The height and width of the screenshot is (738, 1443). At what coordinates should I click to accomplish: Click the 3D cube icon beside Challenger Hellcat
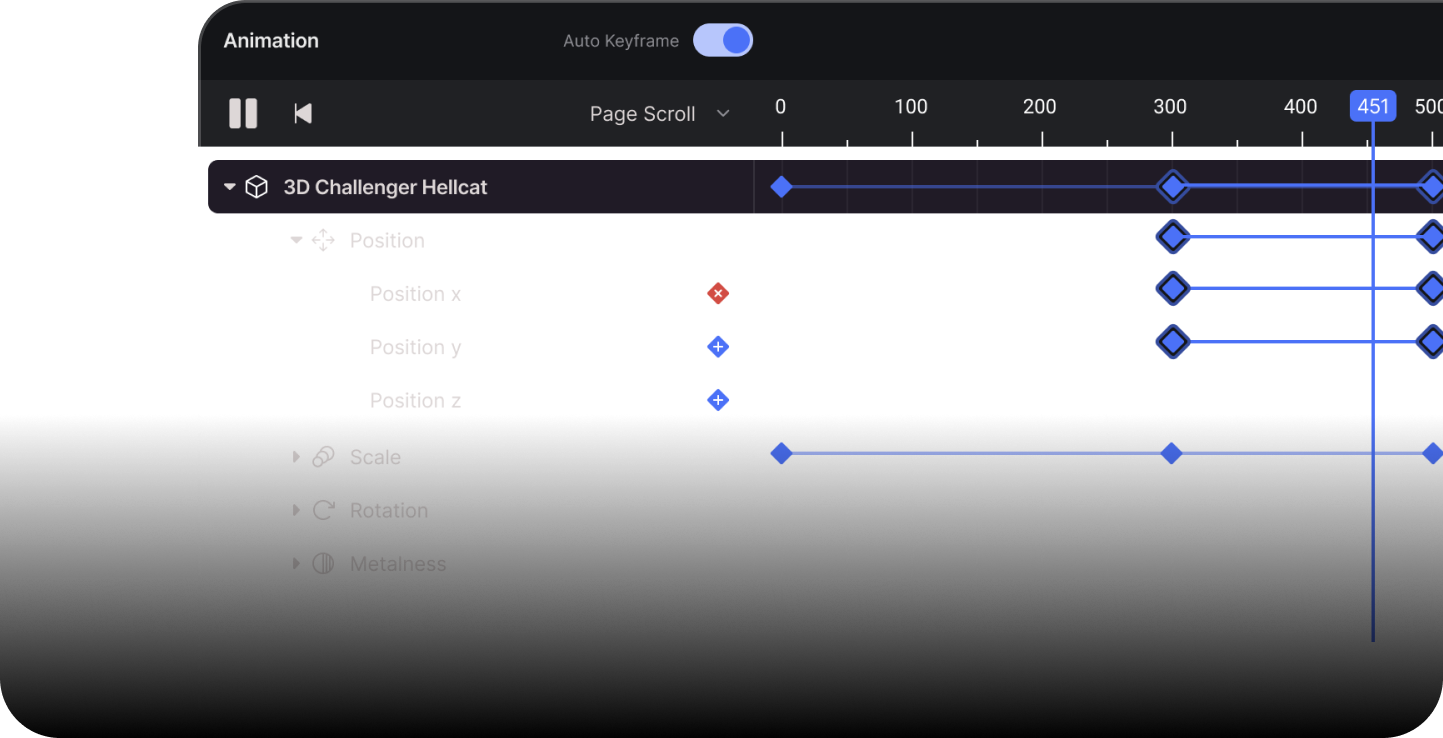click(x=257, y=187)
